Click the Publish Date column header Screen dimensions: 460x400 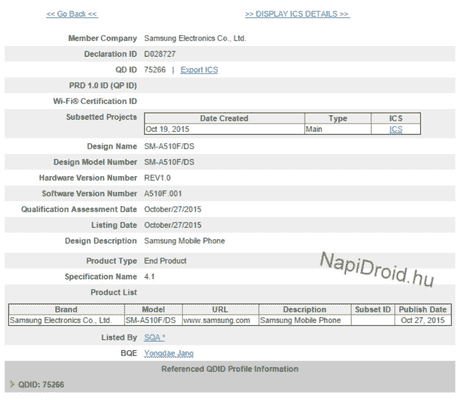(423, 309)
